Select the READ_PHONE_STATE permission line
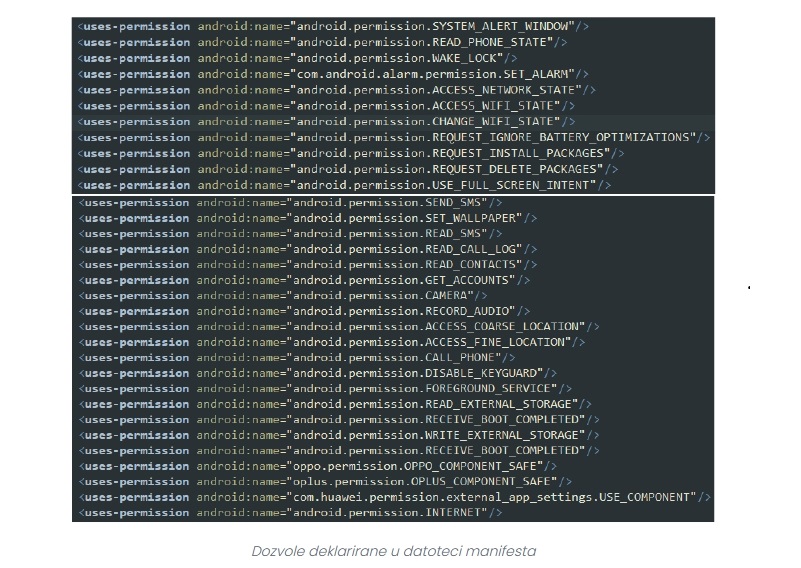The height and width of the screenshot is (568, 801). 322,42
